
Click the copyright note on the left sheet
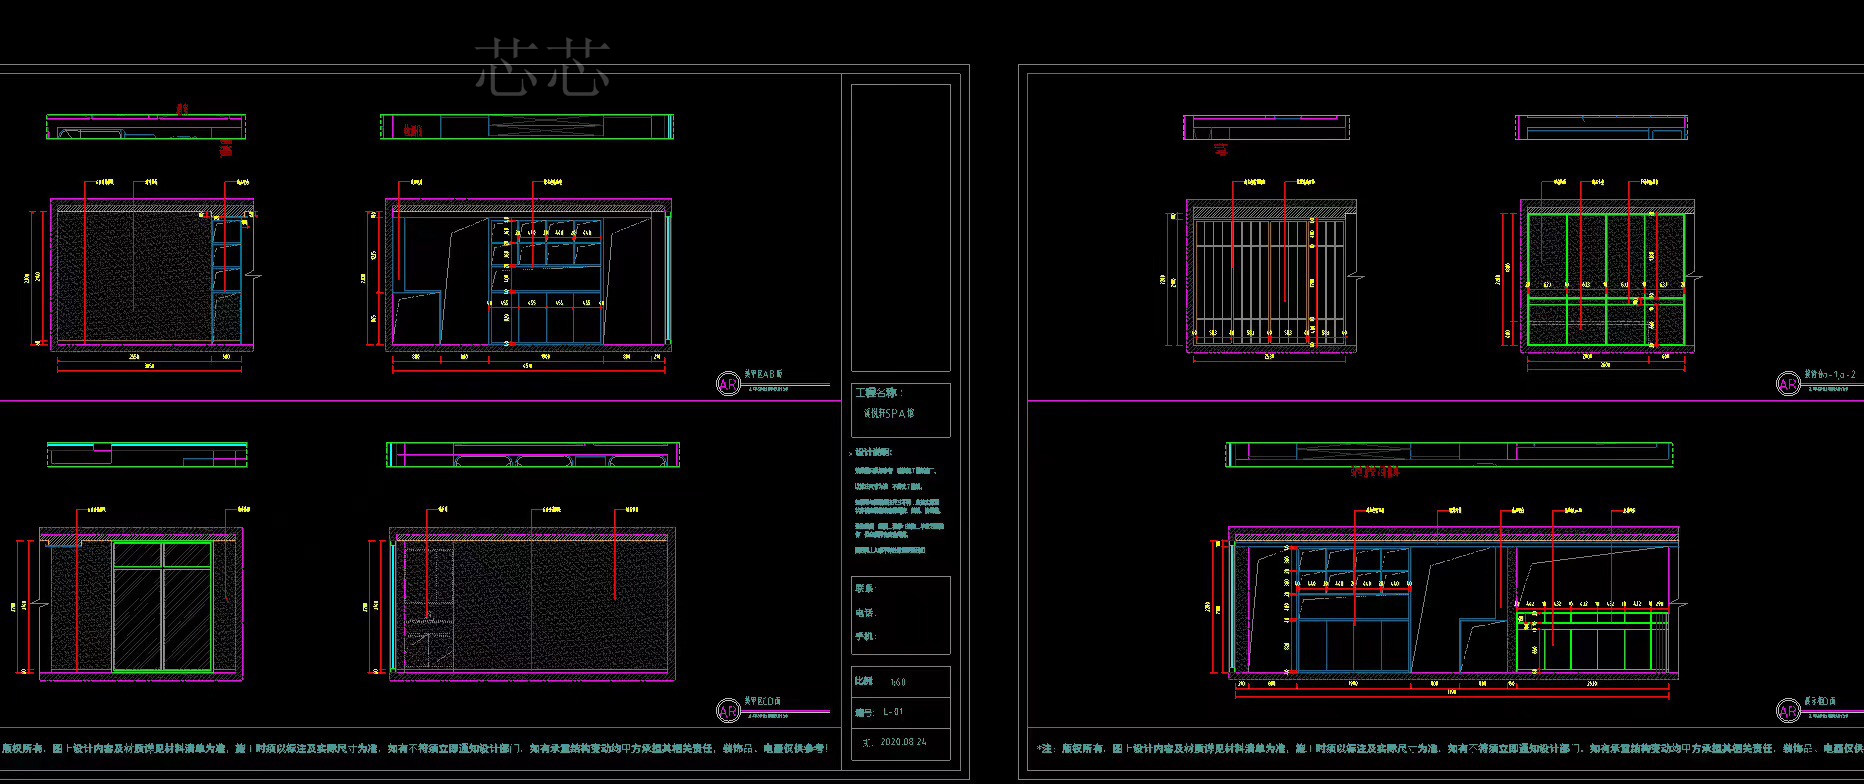(x=415, y=748)
